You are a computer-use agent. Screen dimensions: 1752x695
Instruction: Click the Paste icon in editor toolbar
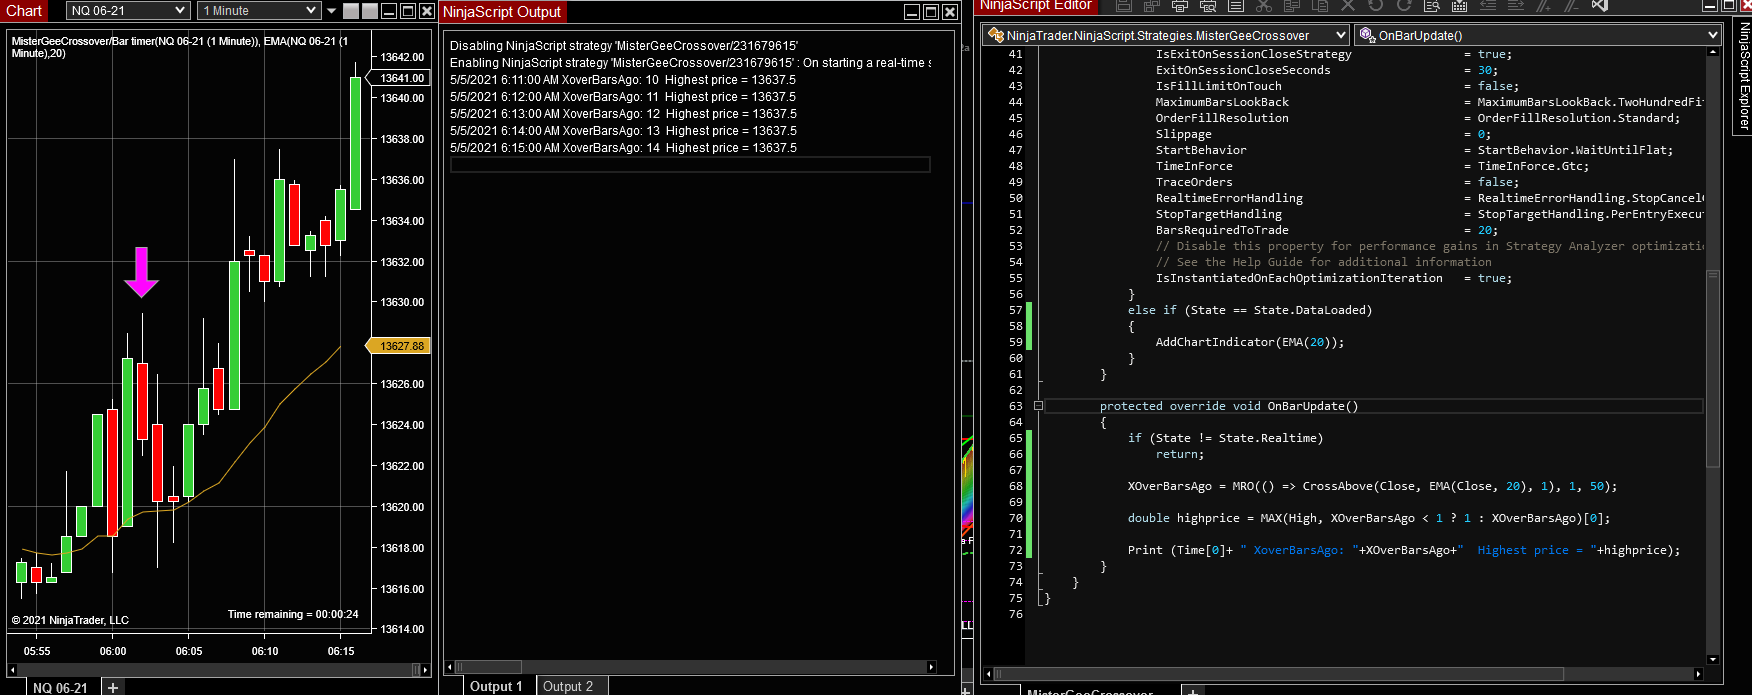1320,5
